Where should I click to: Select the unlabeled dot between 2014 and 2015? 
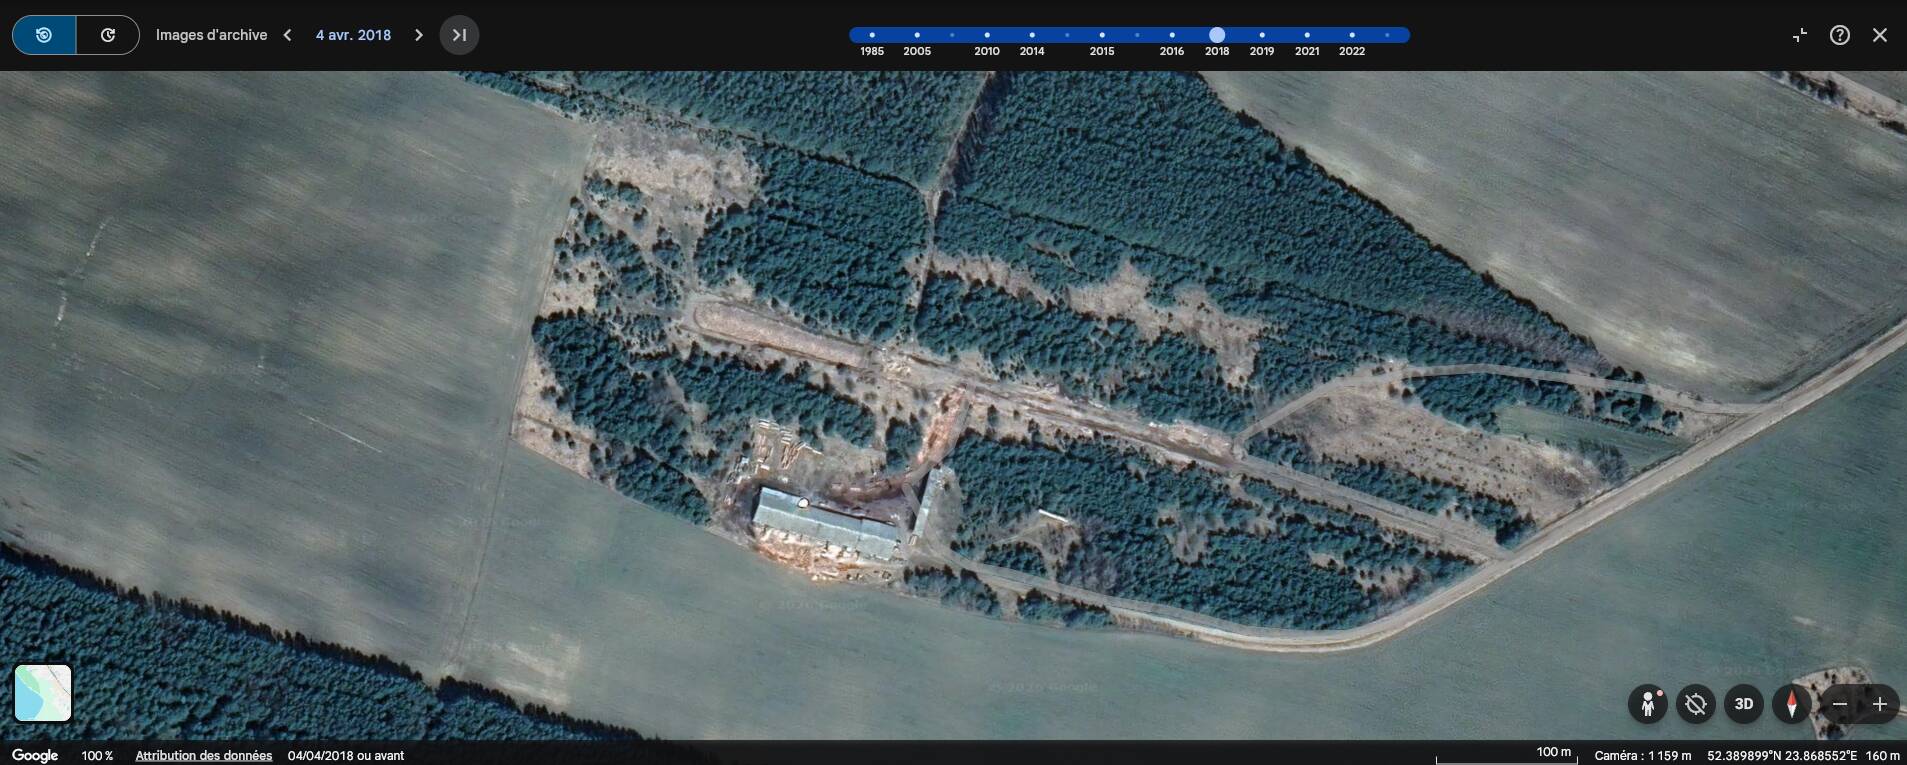pos(1067,35)
